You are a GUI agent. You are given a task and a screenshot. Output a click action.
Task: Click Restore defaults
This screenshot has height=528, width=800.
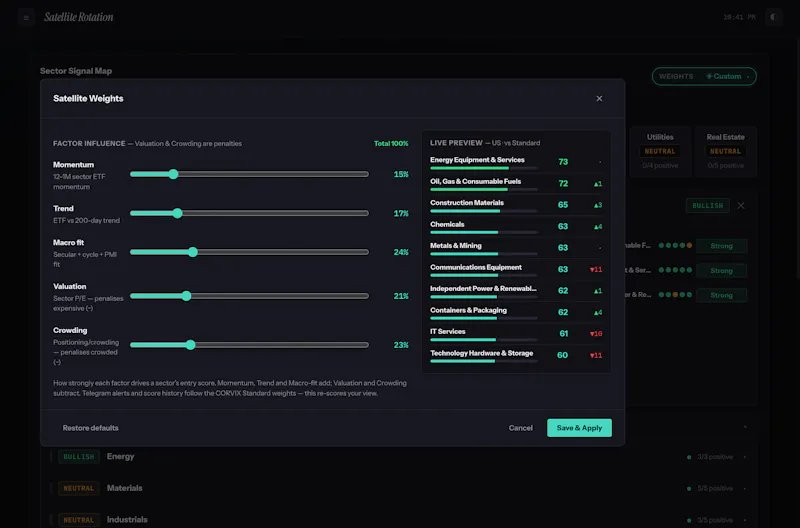click(90, 428)
